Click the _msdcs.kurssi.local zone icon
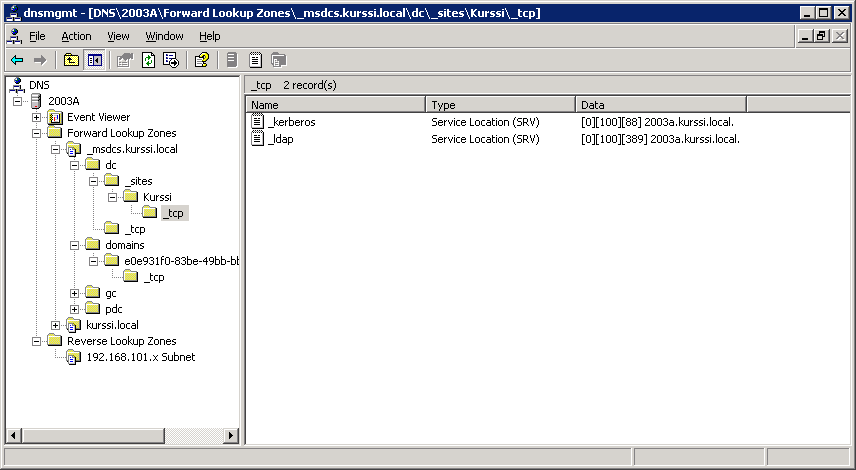The height and width of the screenshot is (470, 856). click(74, 149)
